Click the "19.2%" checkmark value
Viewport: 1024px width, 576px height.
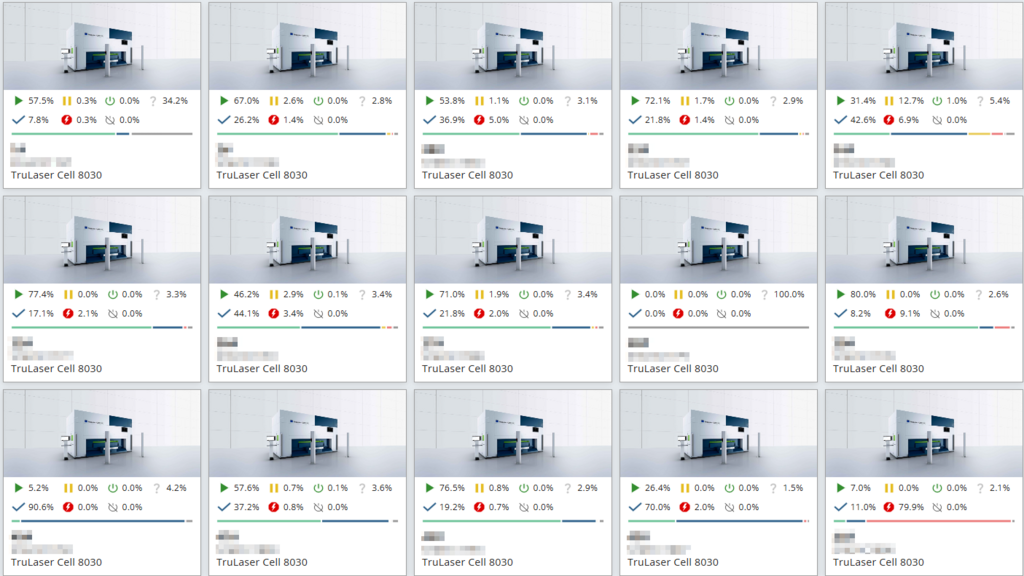[452, 507]
